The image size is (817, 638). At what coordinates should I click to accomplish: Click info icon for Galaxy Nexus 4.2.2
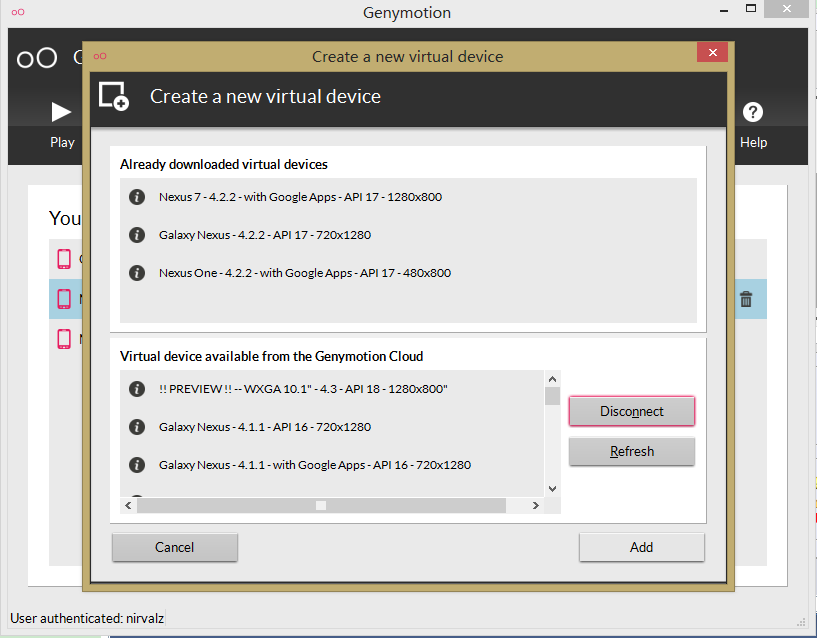click(137, 235)
